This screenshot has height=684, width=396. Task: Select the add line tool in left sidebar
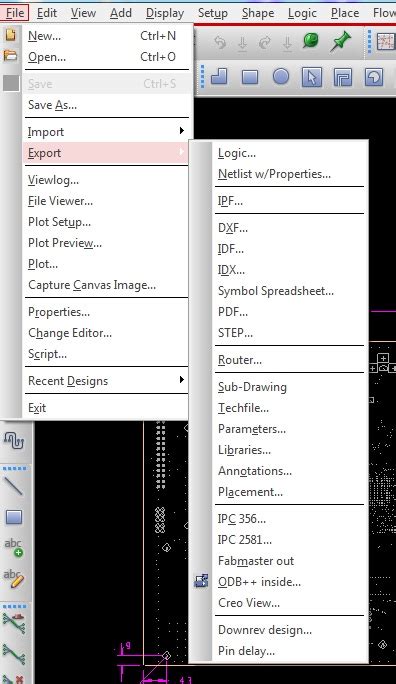pyautogui.click(x=14, y=486)
